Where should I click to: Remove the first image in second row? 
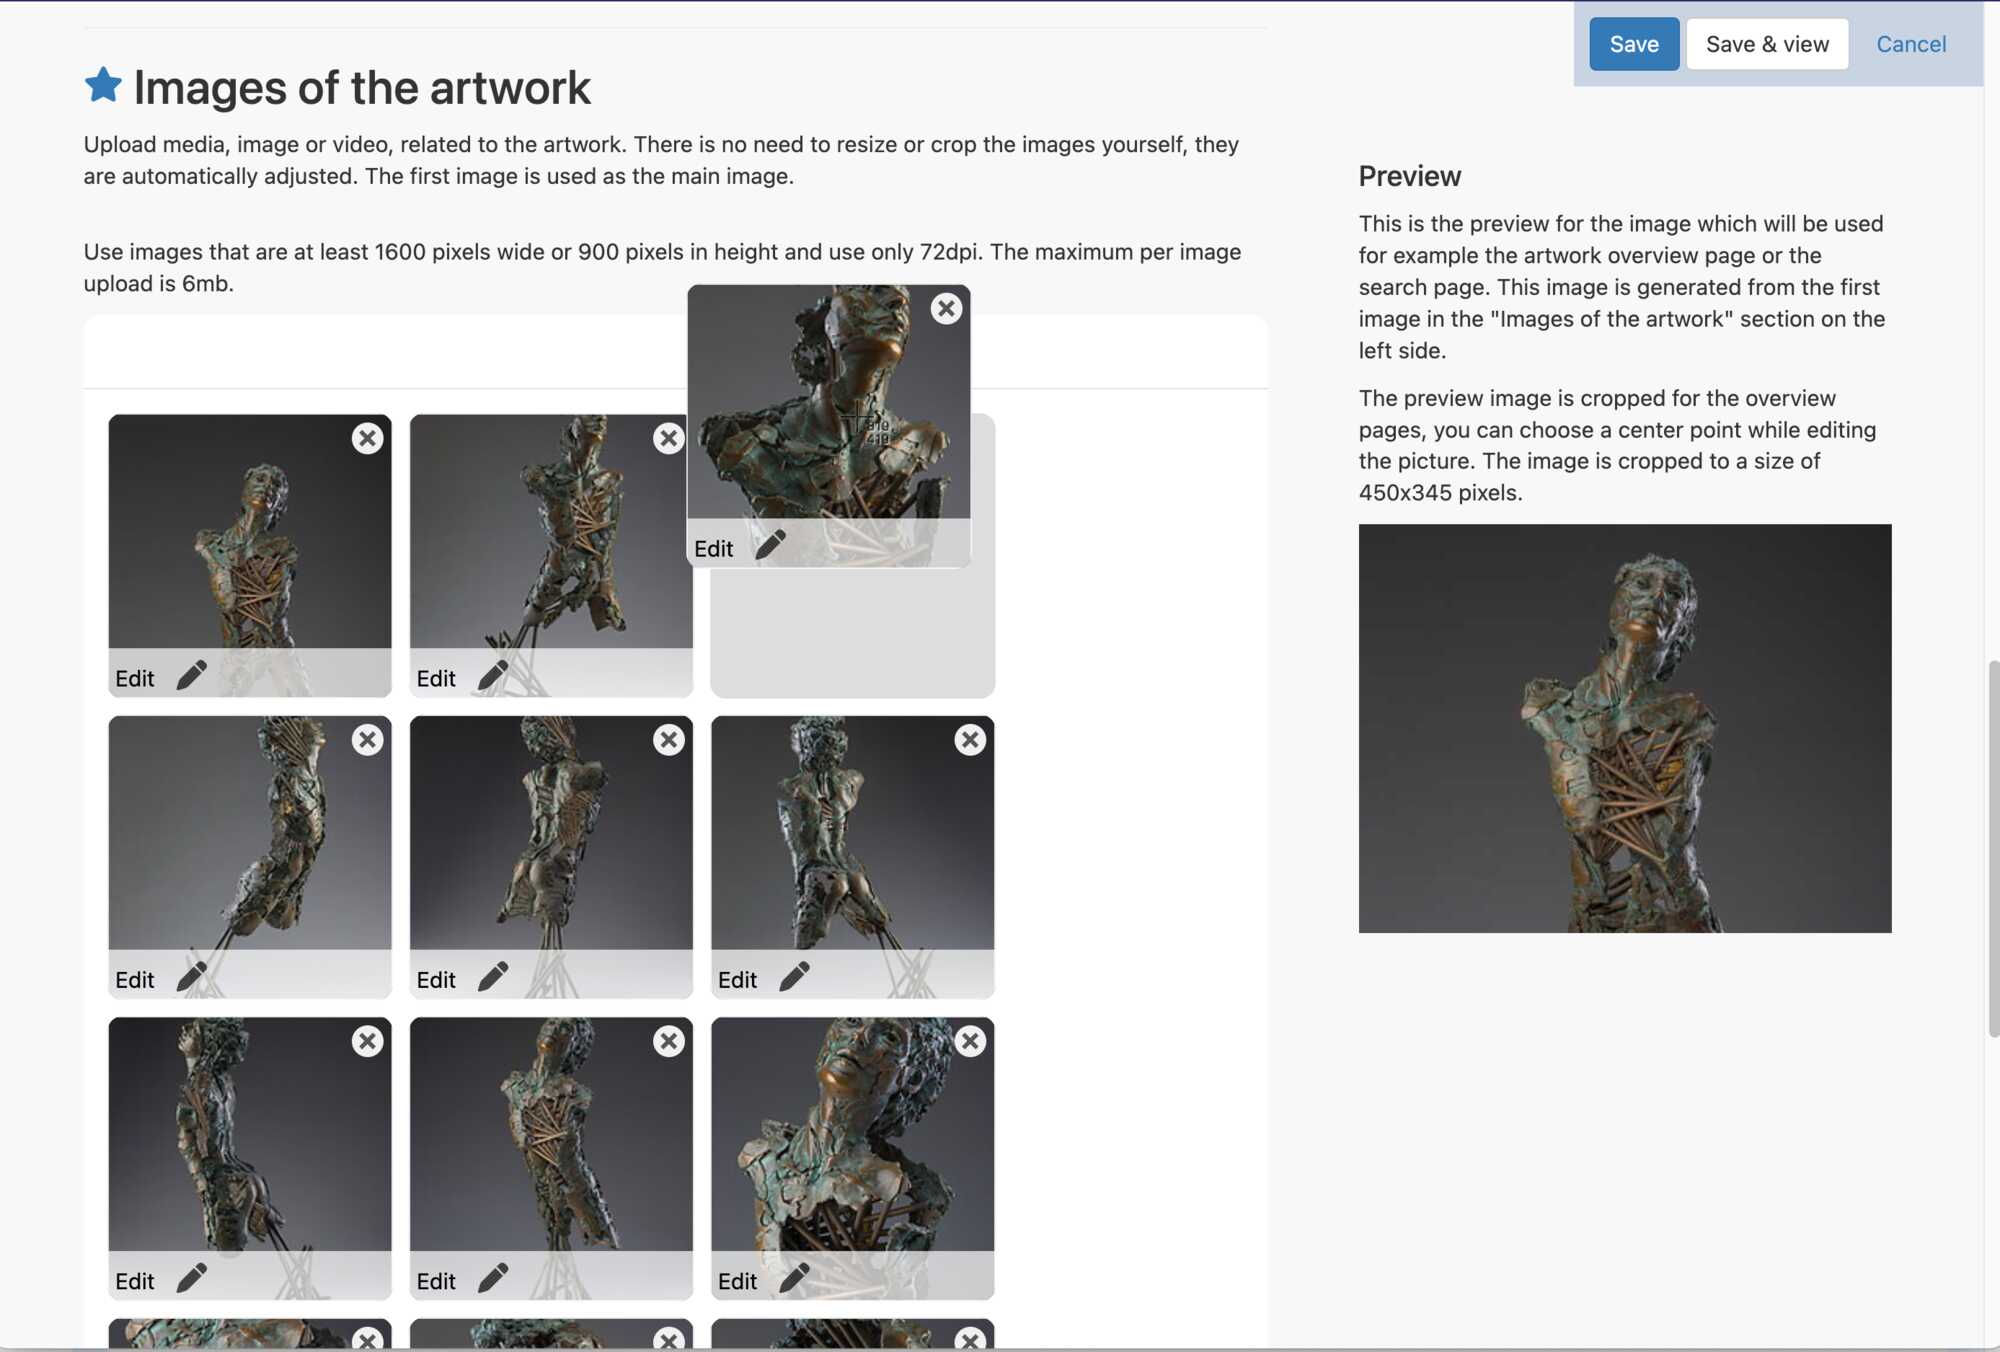(x=367, y=740)
